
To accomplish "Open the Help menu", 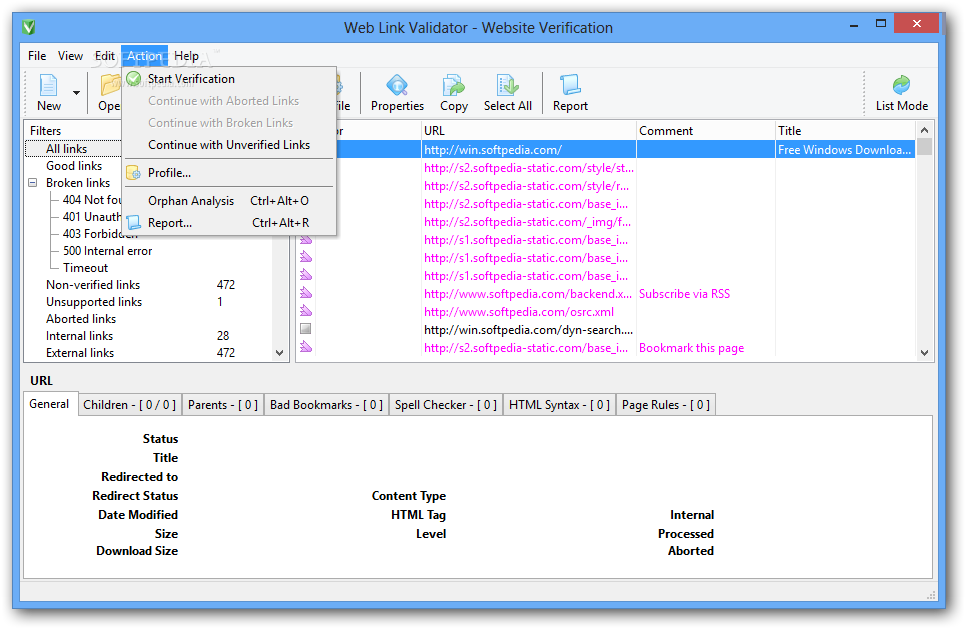I will click(186, 55).
